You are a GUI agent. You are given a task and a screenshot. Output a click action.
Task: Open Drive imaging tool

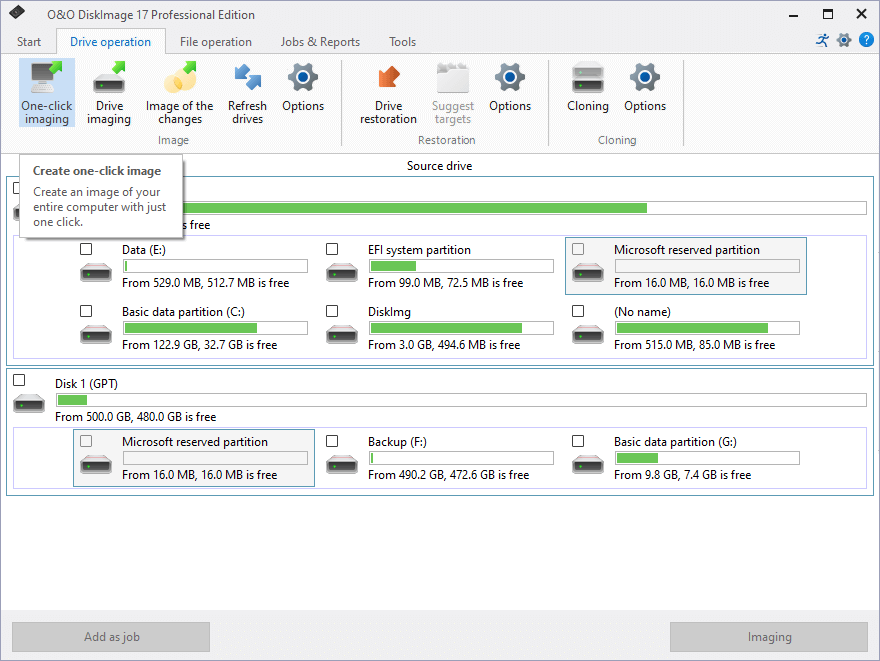109,93
